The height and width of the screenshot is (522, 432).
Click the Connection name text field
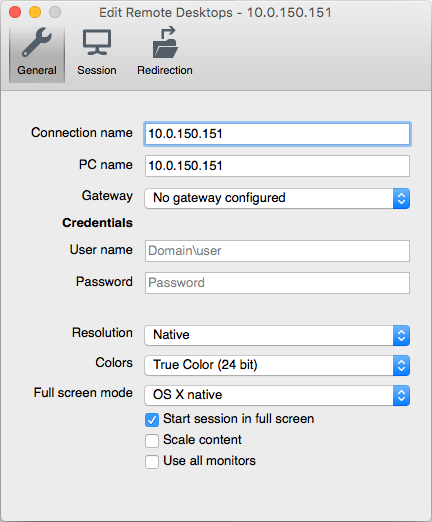pos(277,134)
